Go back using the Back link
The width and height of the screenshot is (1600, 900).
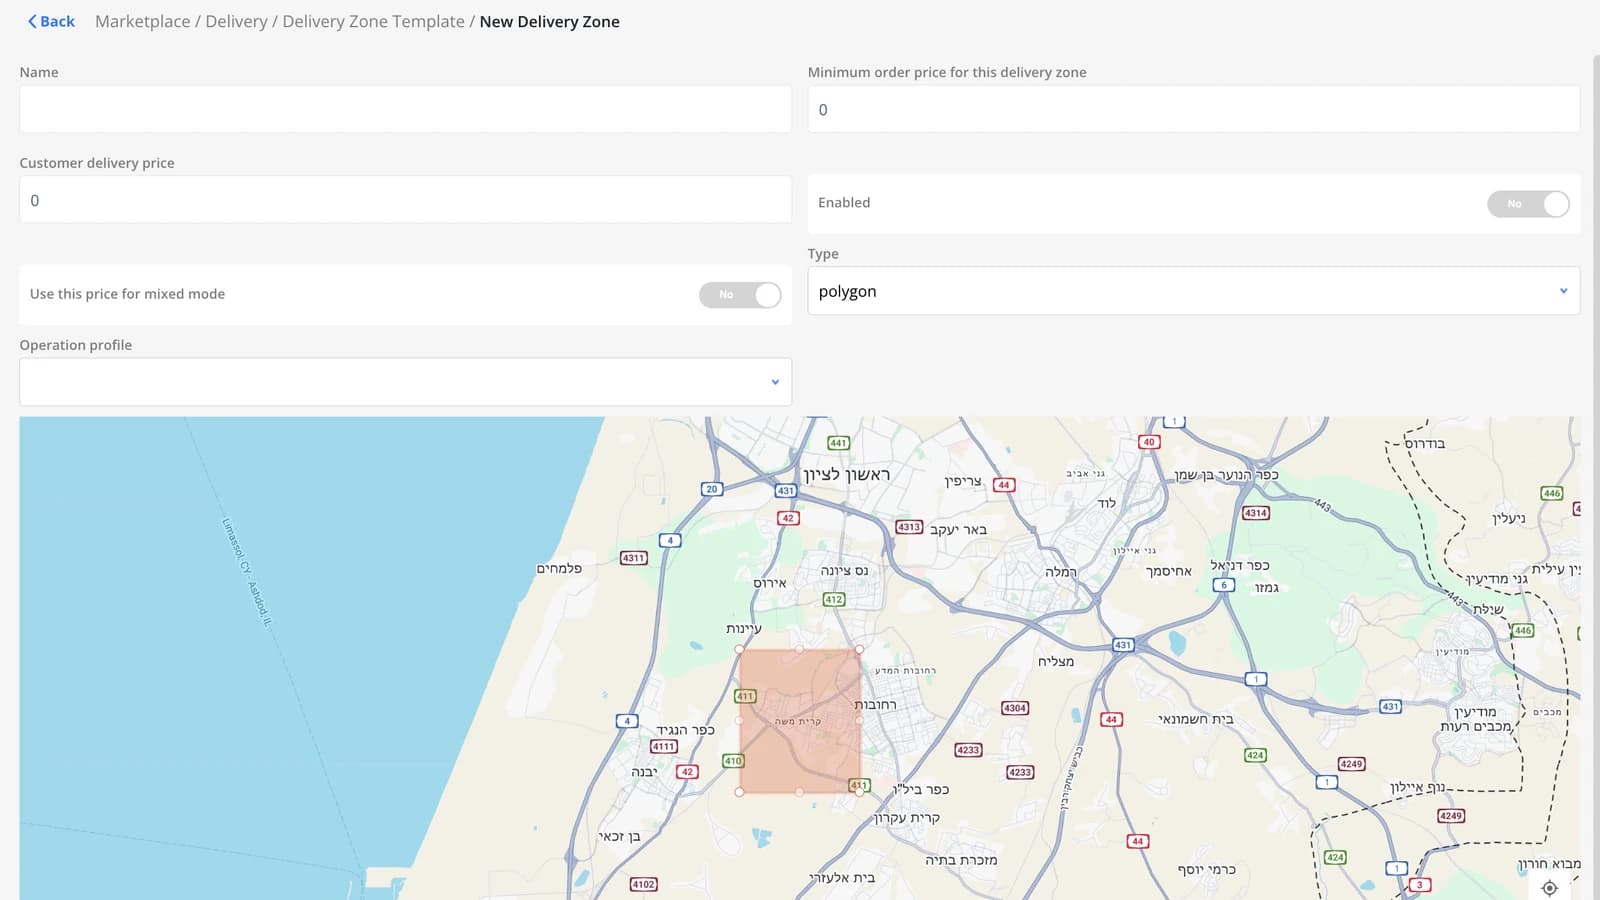(x=51, y=21)
